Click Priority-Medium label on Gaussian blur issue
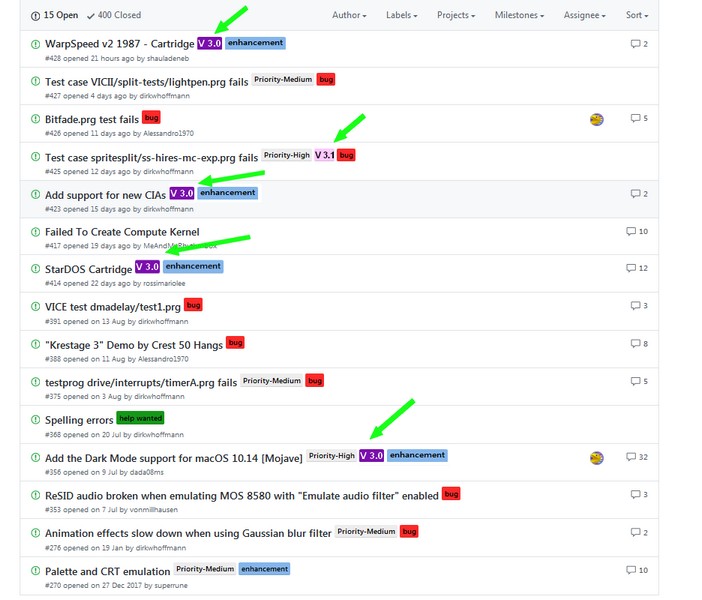This screenshot has width=702, height=600. 366,531
